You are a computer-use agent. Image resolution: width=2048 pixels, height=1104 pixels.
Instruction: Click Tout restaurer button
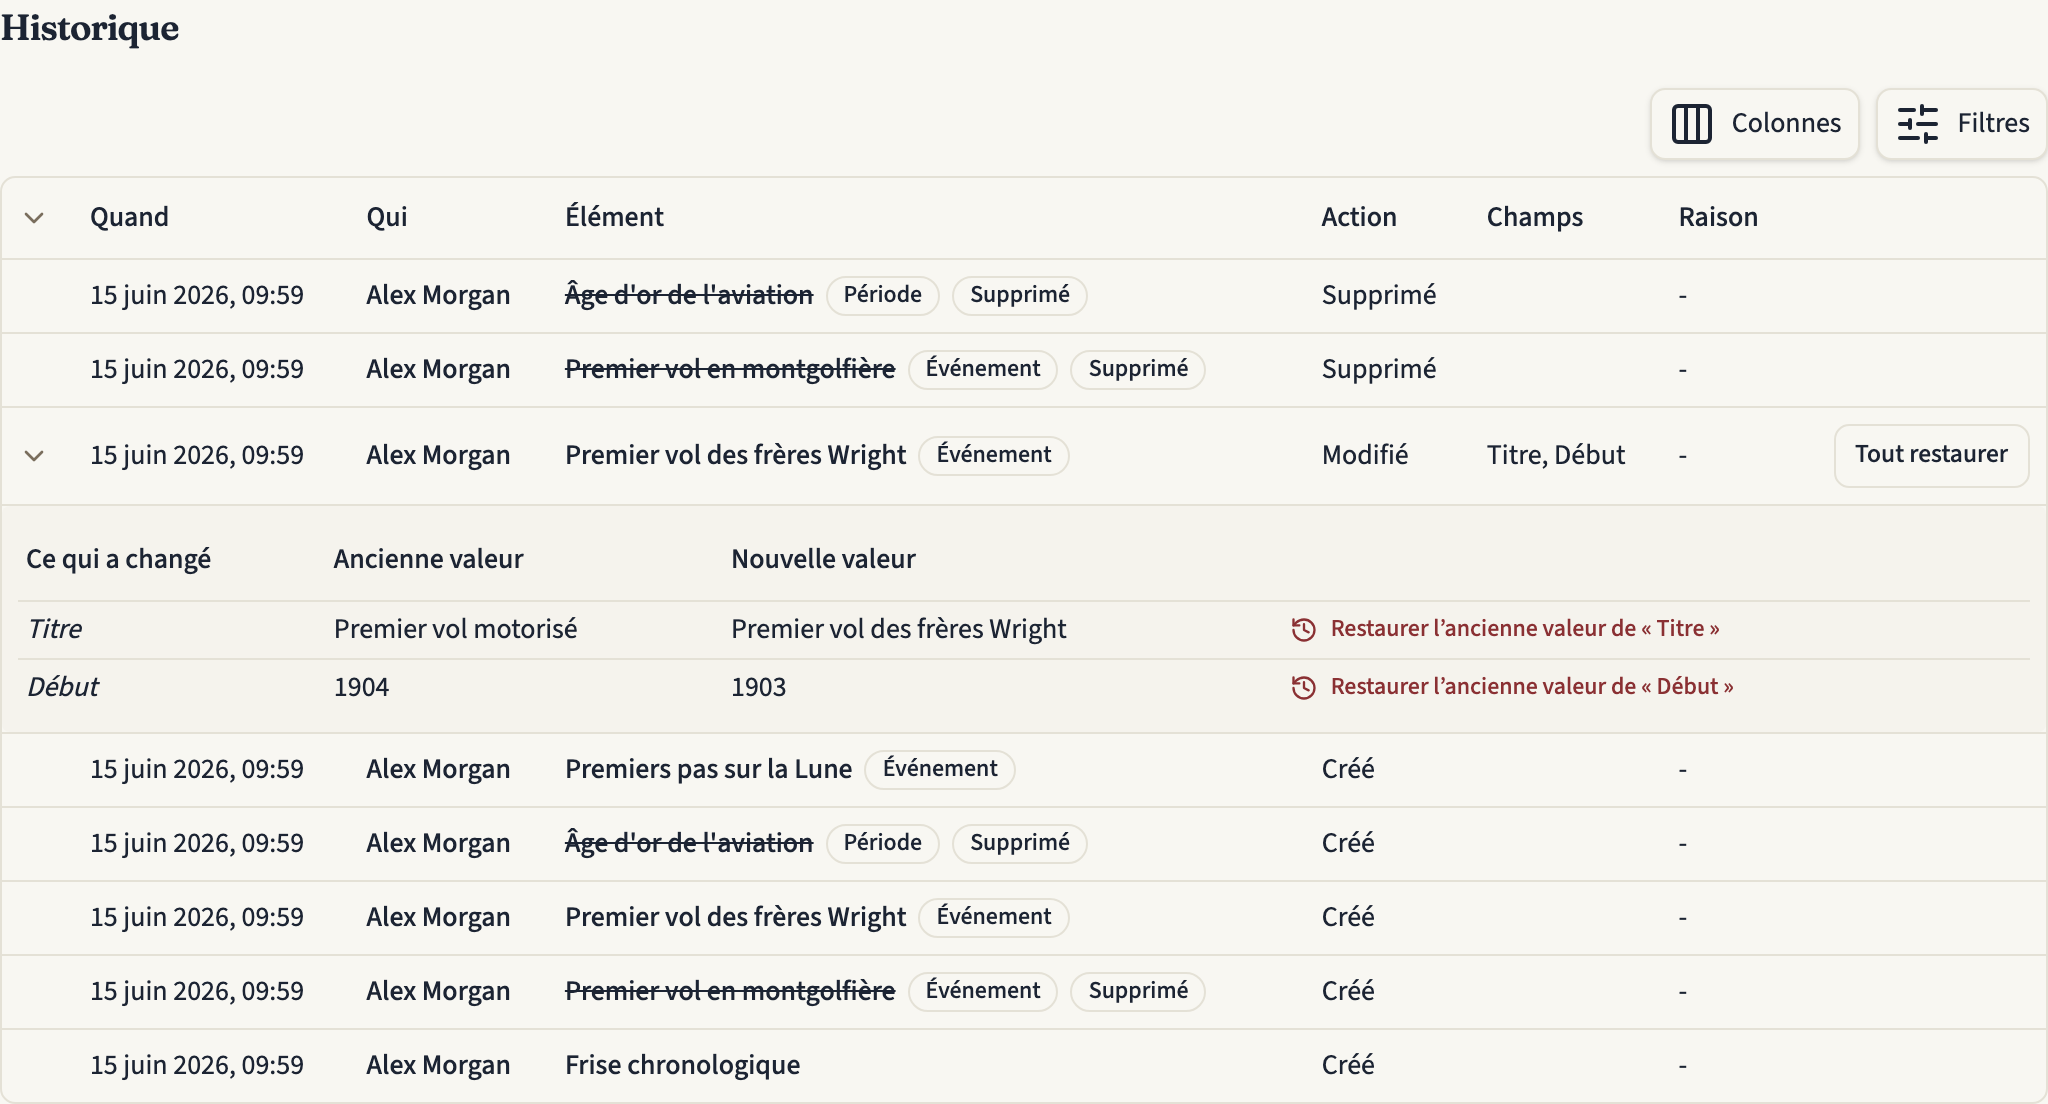click(1931, 455)
